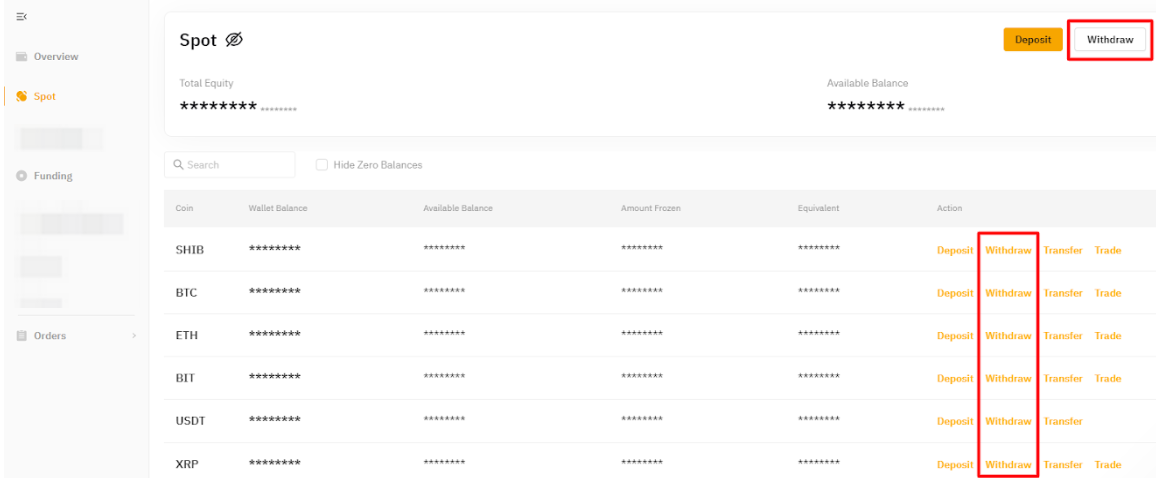
Task: Click Deposit link for SHIB
Action: coord(954,250)
